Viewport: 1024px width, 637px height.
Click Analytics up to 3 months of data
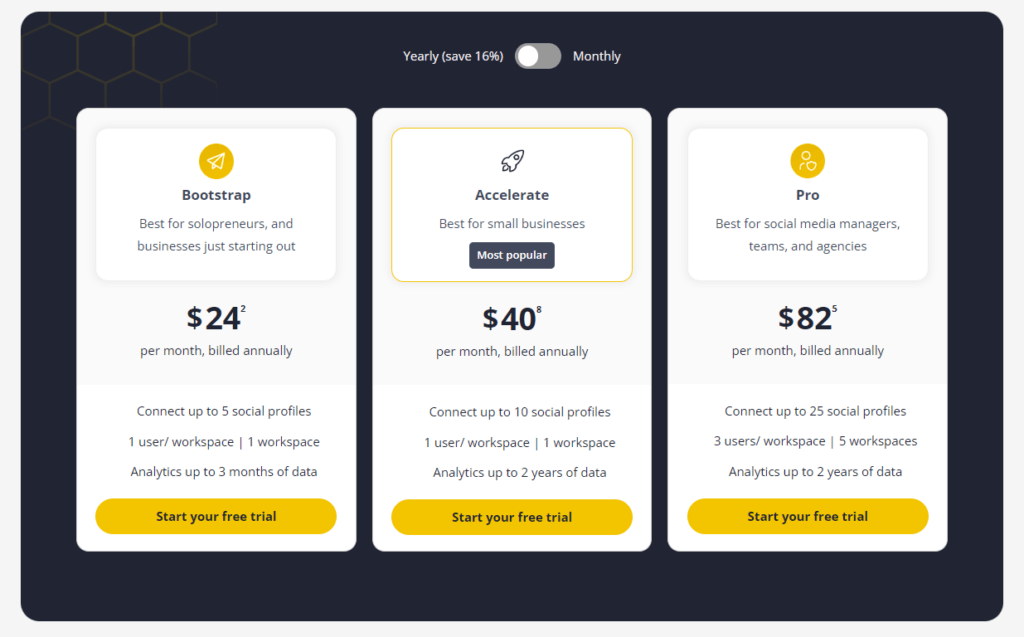[223, 472]
